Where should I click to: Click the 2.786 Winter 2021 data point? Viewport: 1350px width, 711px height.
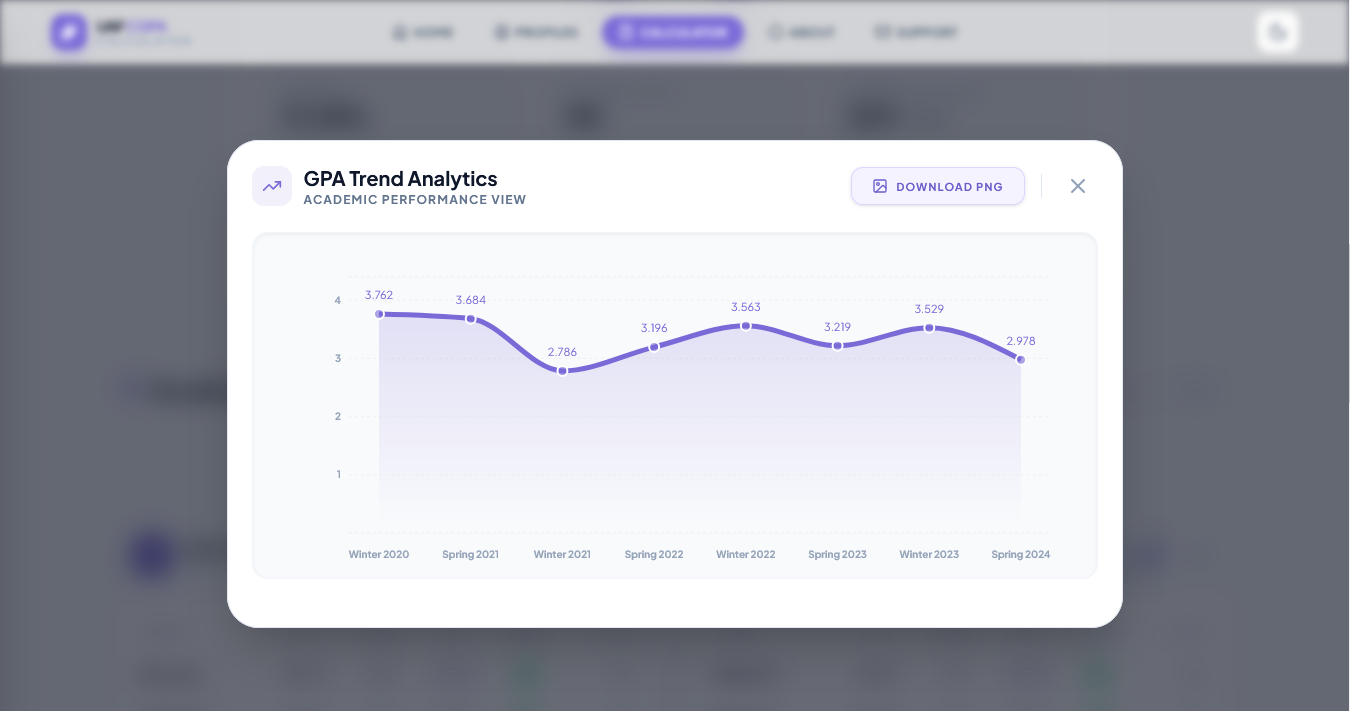tap(562, 370)
